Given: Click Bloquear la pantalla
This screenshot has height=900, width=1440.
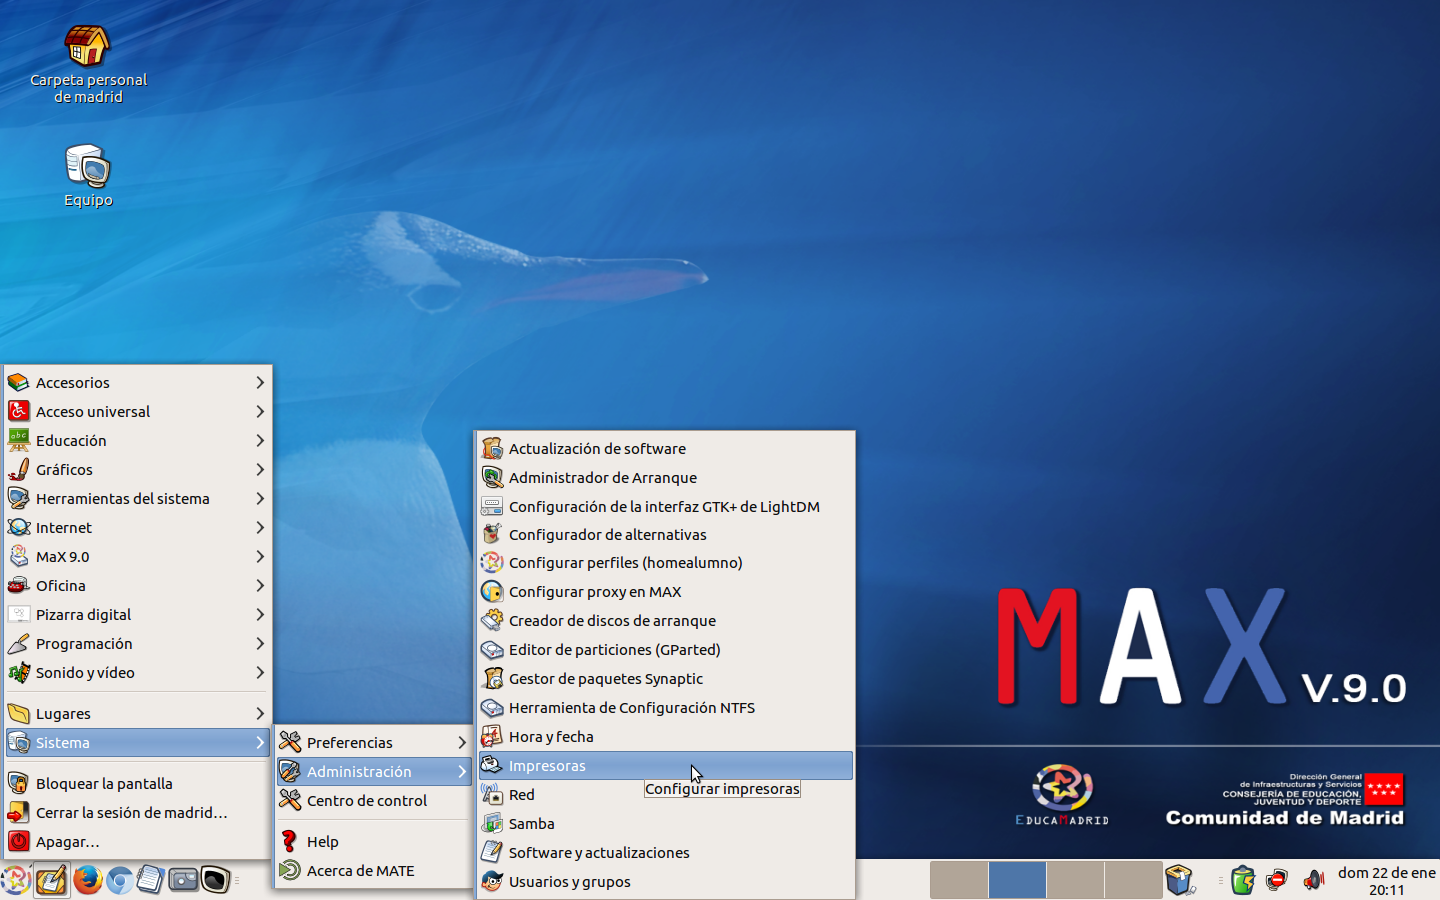Looking at the screenshot, I should click(137, 784).
